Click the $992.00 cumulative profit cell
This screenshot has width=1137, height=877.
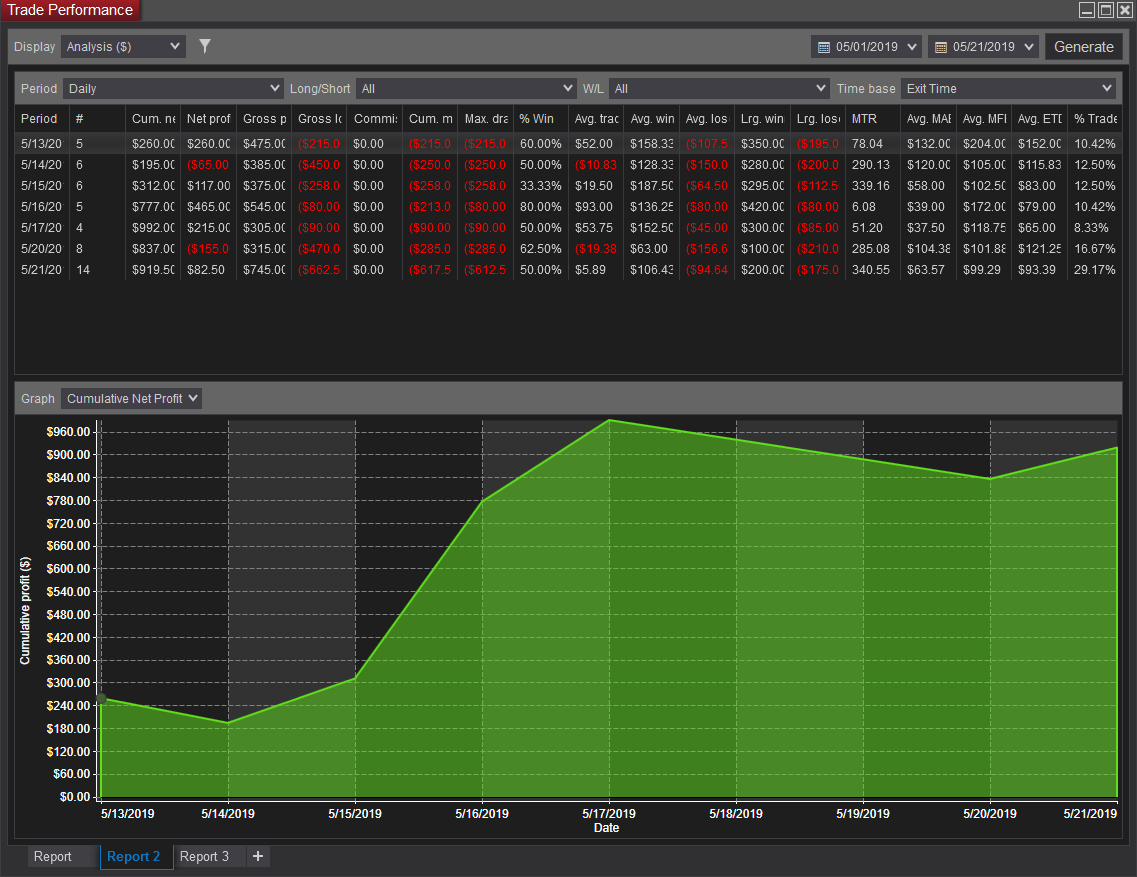coord(152,228)
